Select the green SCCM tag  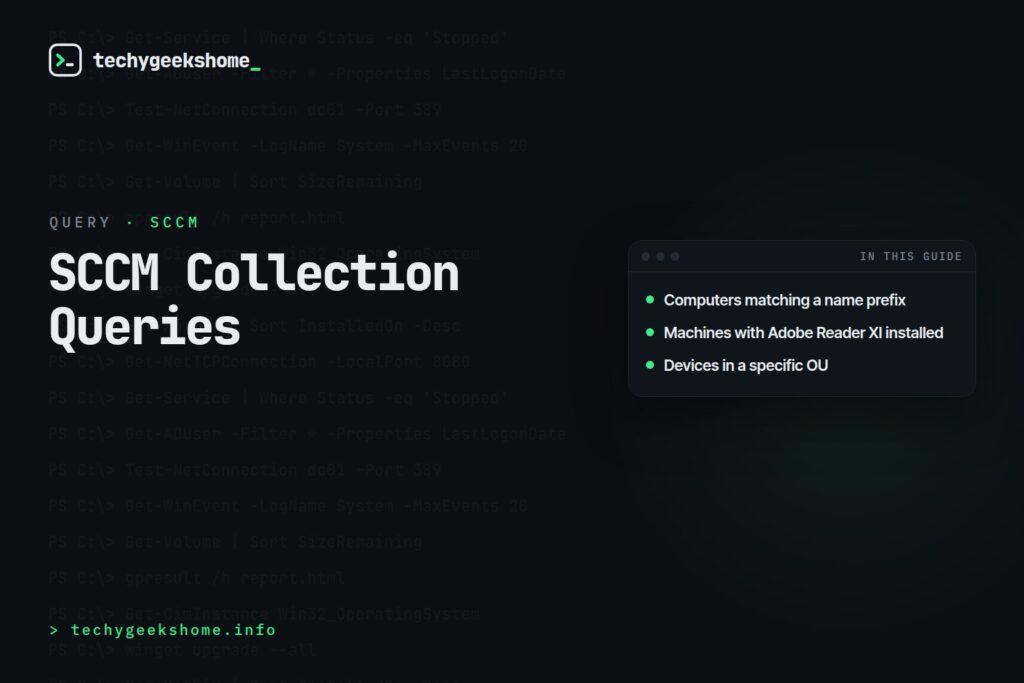point(174,223)
